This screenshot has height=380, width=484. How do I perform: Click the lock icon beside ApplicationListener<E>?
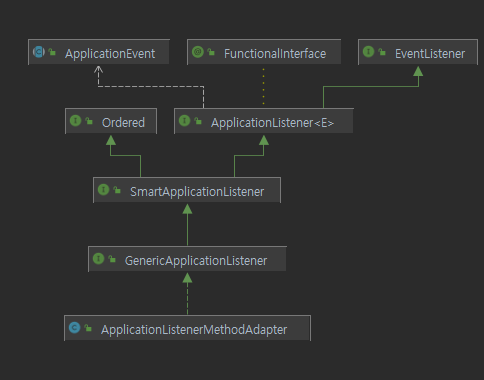click(198, 121)
